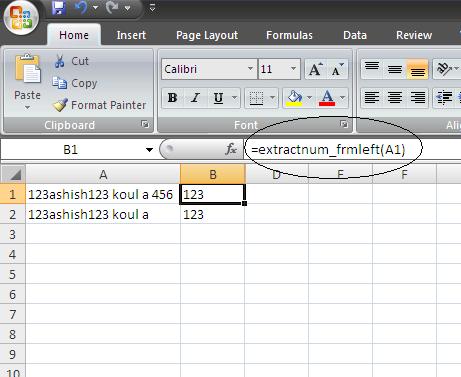
Task: Open the Redo history dropdown arrow
Action: click(127, 8)
